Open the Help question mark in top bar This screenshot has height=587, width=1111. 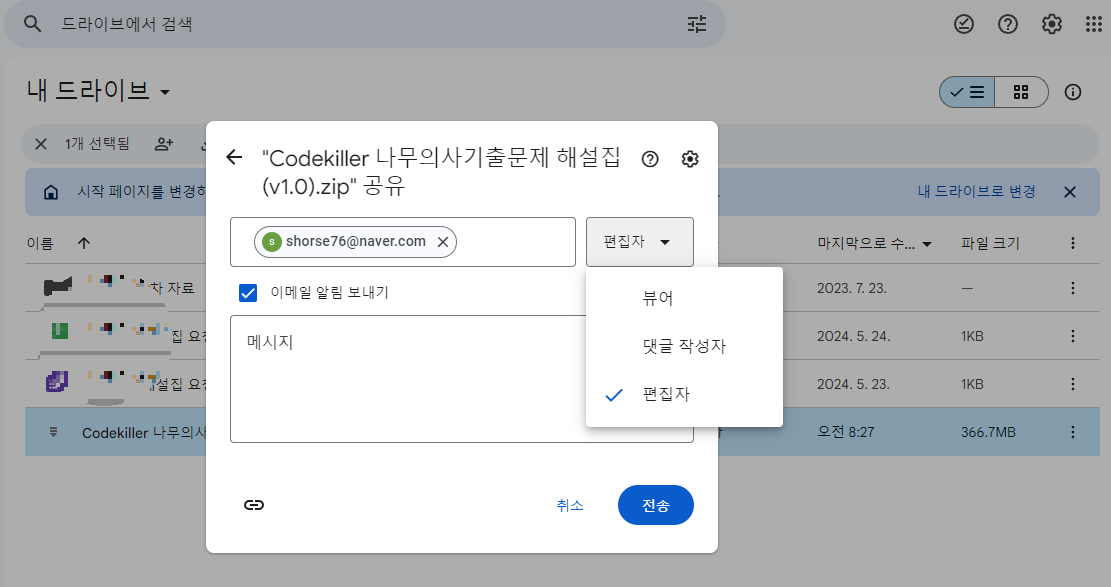pyautogui.click(x=1008, y=24)
